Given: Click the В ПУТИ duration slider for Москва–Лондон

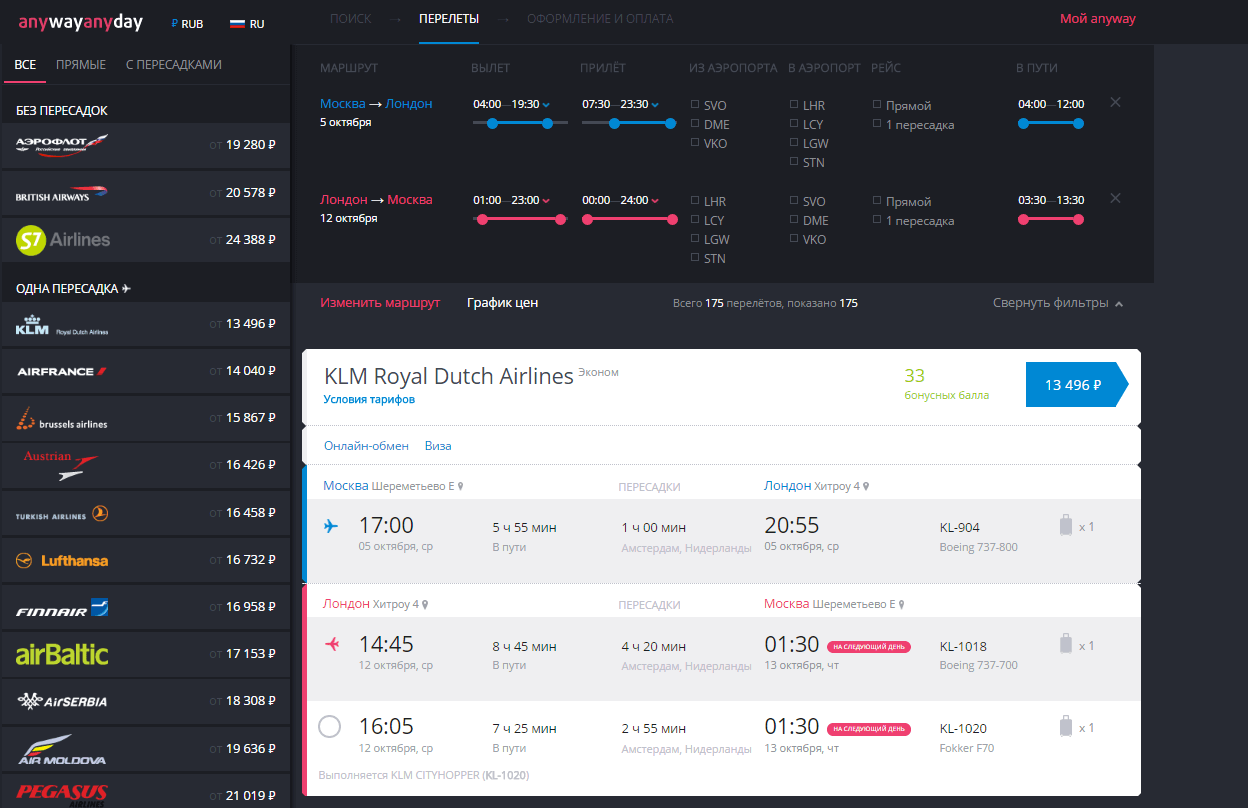Looking at the screenshot, I should click(1050, 124).
